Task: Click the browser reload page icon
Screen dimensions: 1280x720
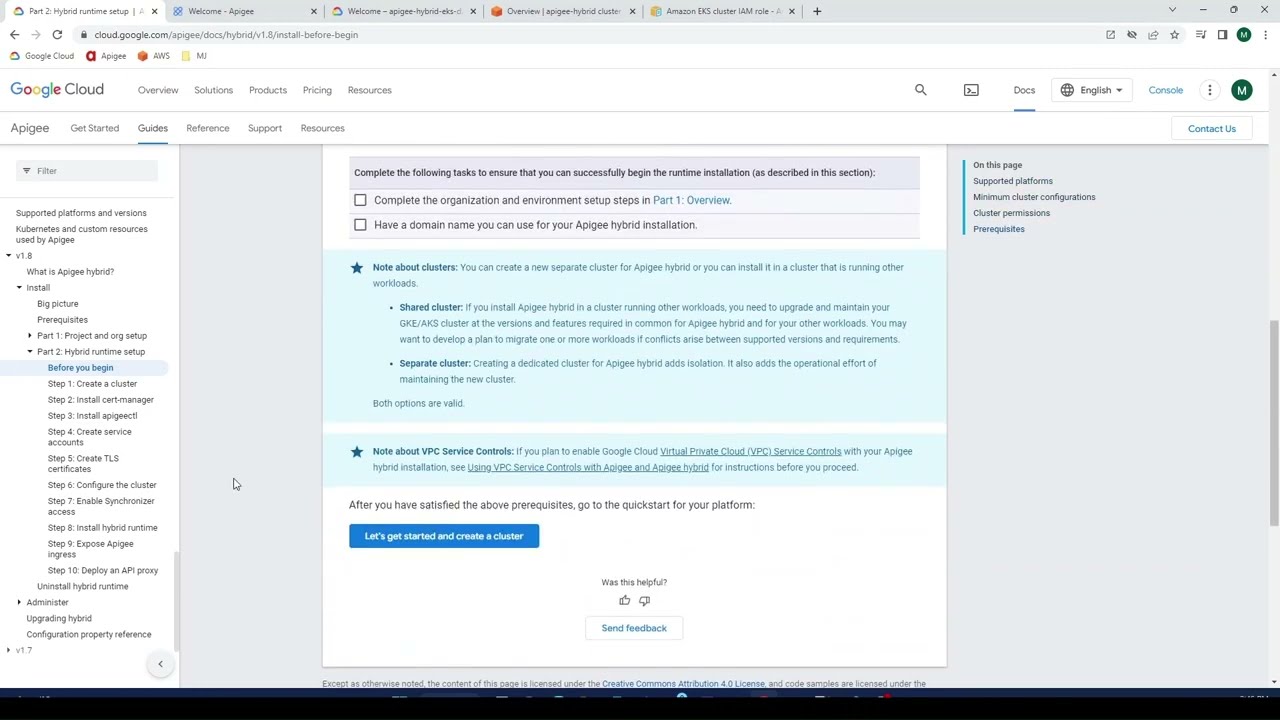Action: 57,35
